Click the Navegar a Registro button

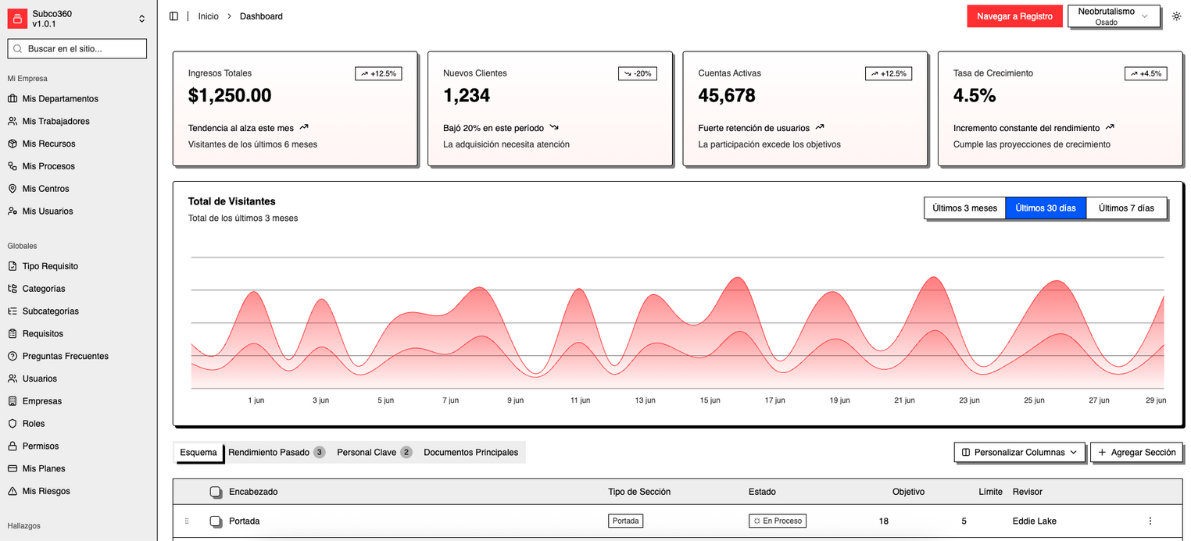(1014, 16)
